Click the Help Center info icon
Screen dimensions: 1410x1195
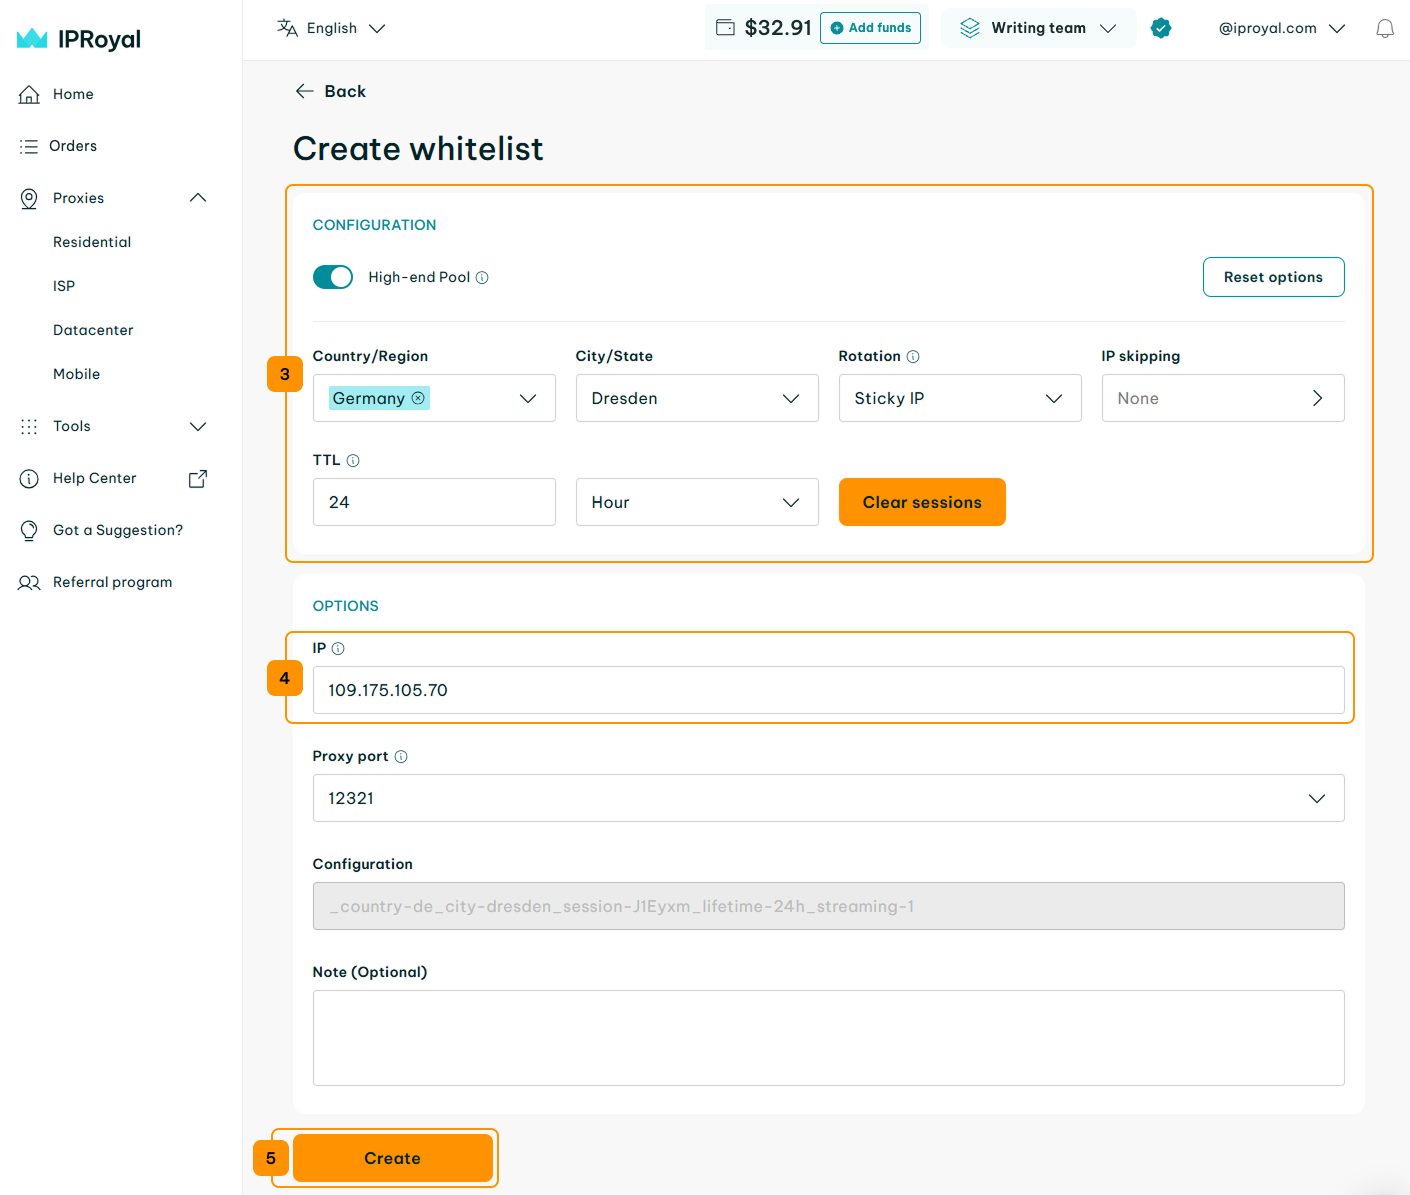pos(30,478)
